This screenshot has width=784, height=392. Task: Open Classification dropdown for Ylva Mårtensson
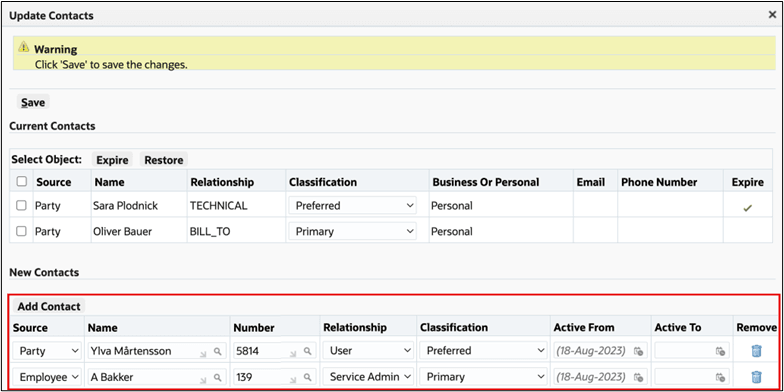483,351
